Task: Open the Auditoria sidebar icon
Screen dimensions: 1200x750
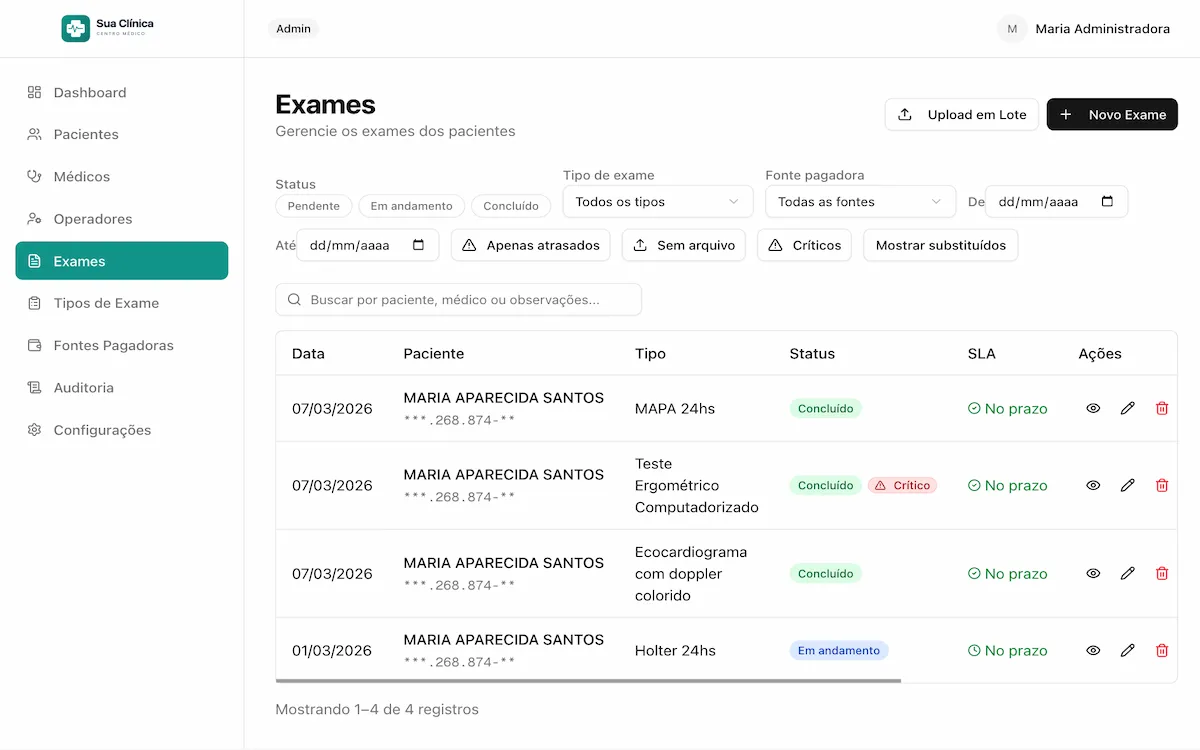Action: point(33,387)
